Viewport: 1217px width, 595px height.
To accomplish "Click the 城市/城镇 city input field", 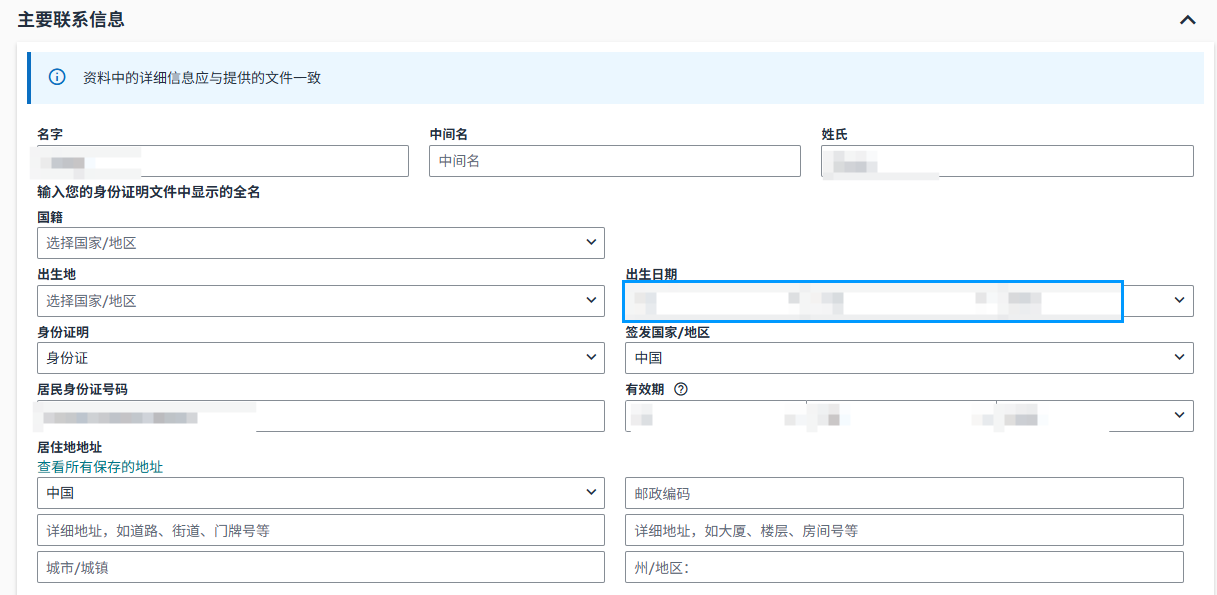I will [321, 567].
